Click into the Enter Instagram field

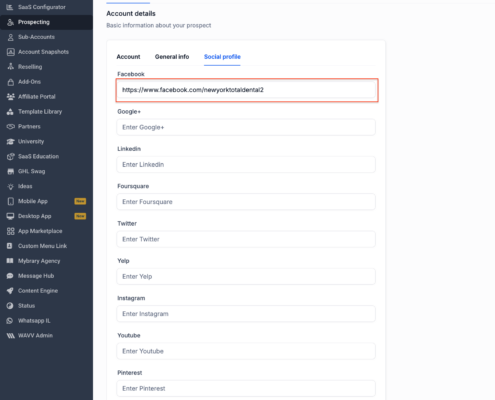[246, 314]
